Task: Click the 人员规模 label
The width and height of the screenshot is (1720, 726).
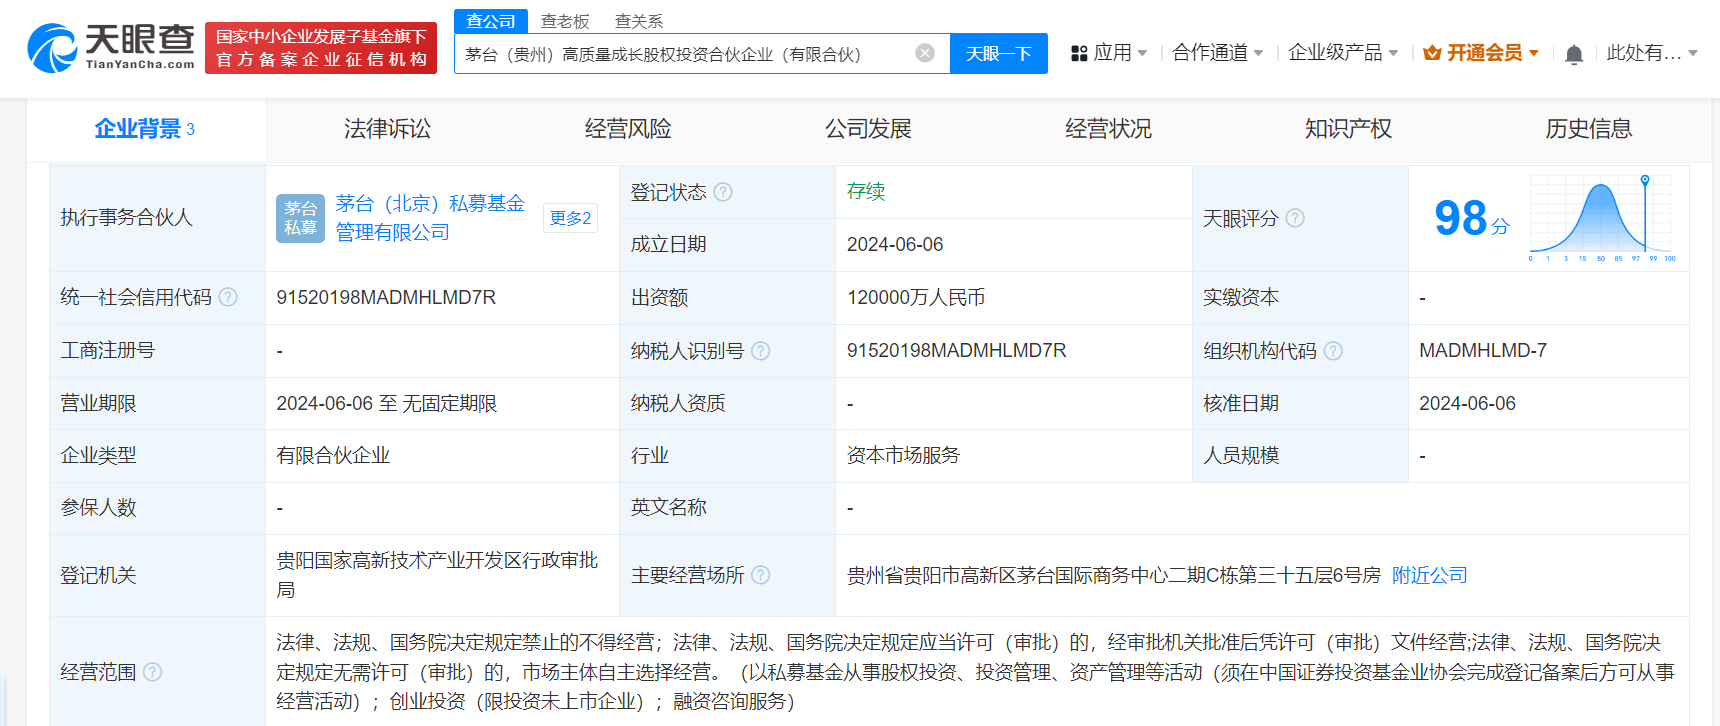Action: [x=1241, y=455]
